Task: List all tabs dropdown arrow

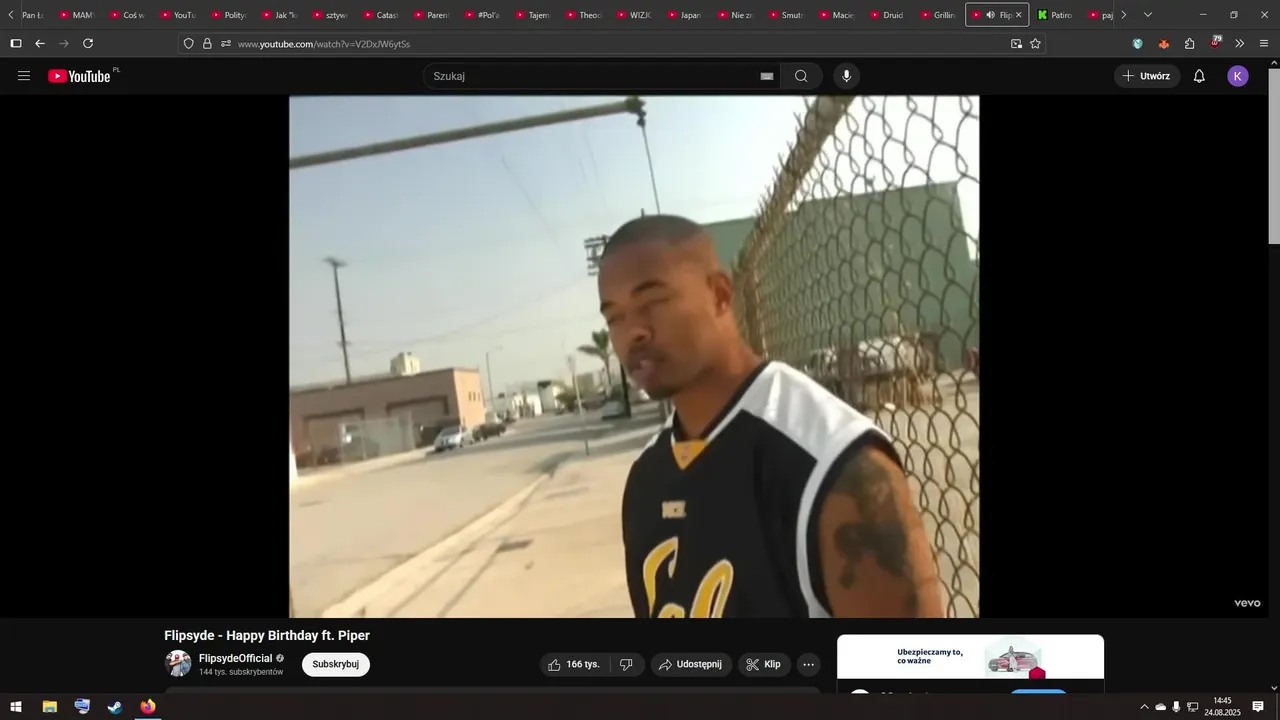Action: 1147,15
